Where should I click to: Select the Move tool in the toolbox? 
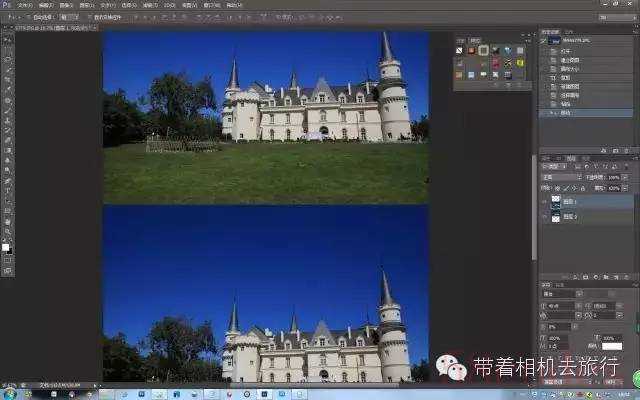point(7,40)
